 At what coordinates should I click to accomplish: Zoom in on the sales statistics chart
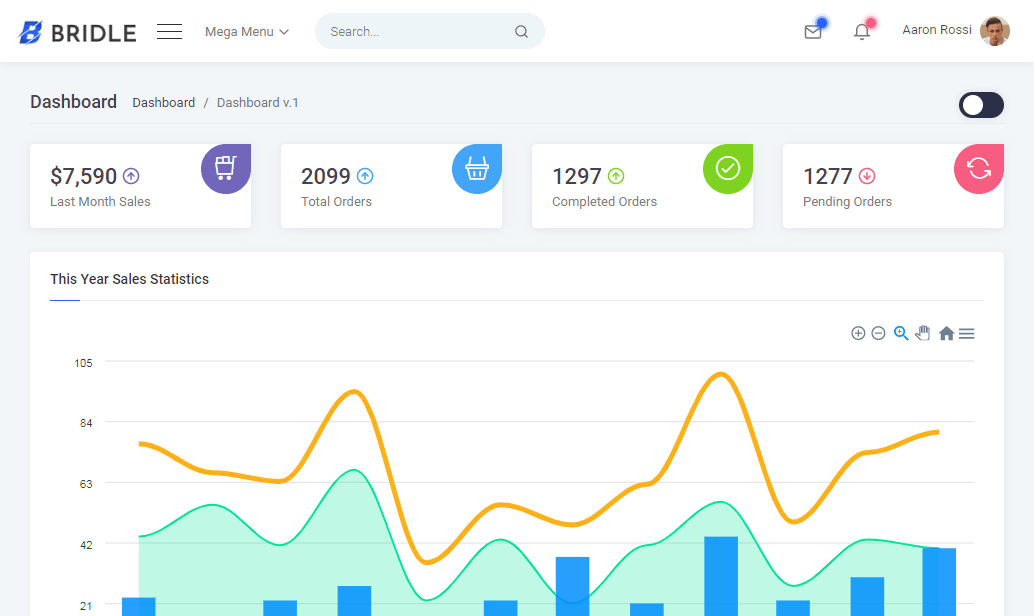(858, 333)
